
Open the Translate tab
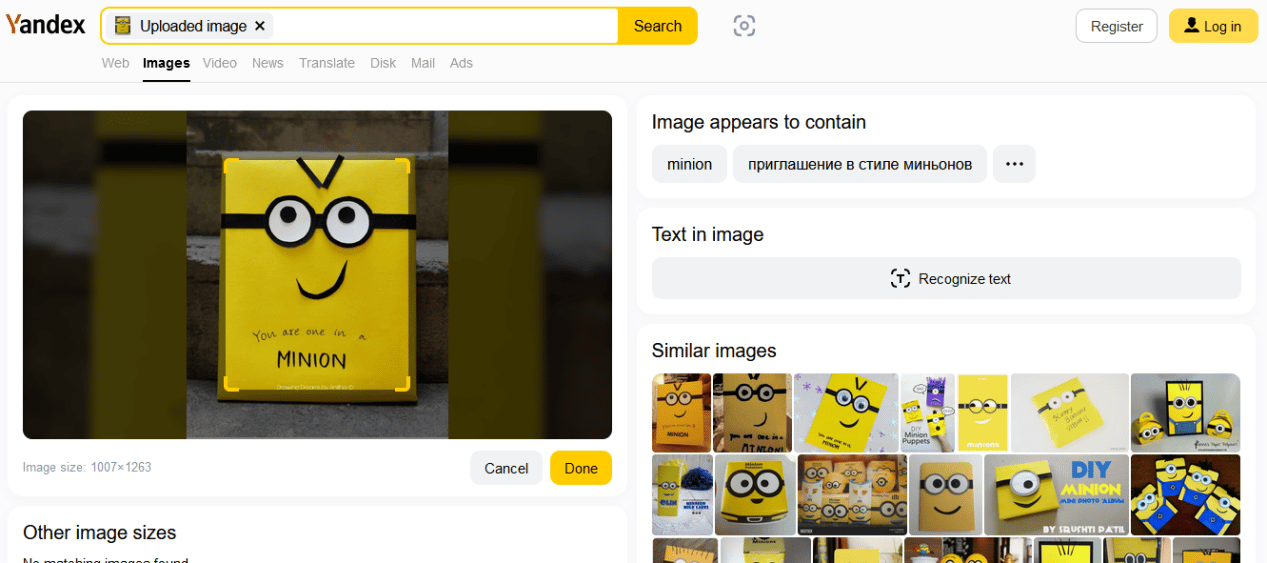(x=327, y=63)
